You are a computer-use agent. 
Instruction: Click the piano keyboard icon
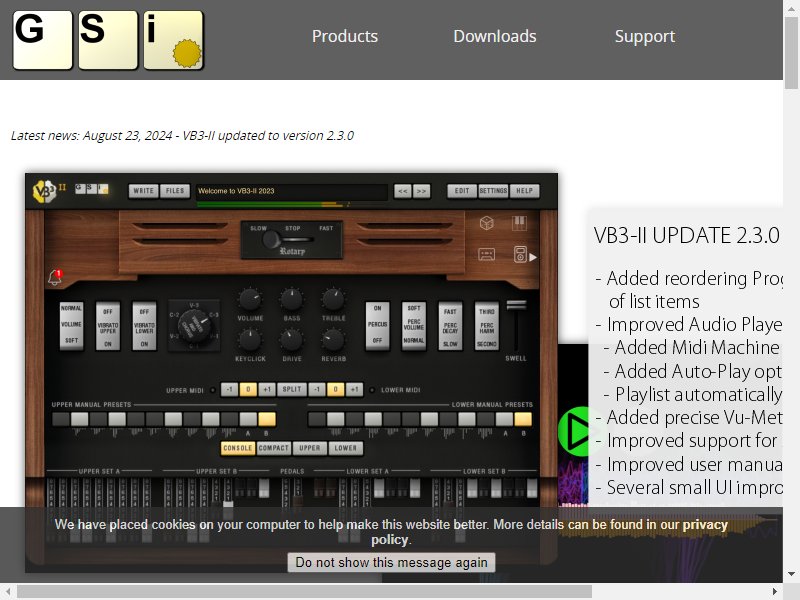pyautogui.click(x=519, y=223)
